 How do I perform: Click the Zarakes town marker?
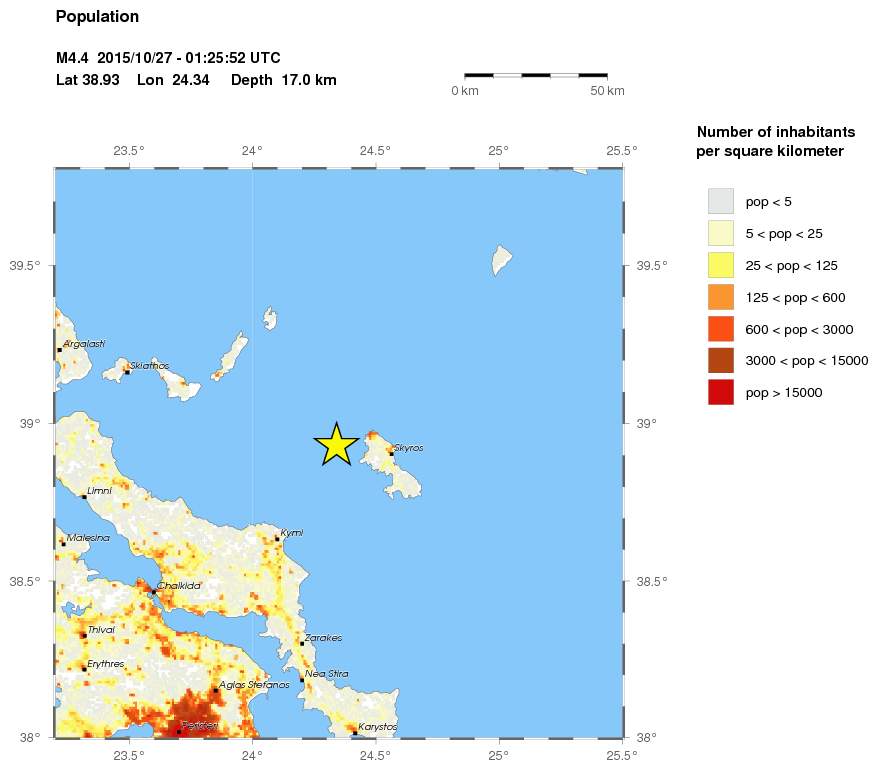302,643
